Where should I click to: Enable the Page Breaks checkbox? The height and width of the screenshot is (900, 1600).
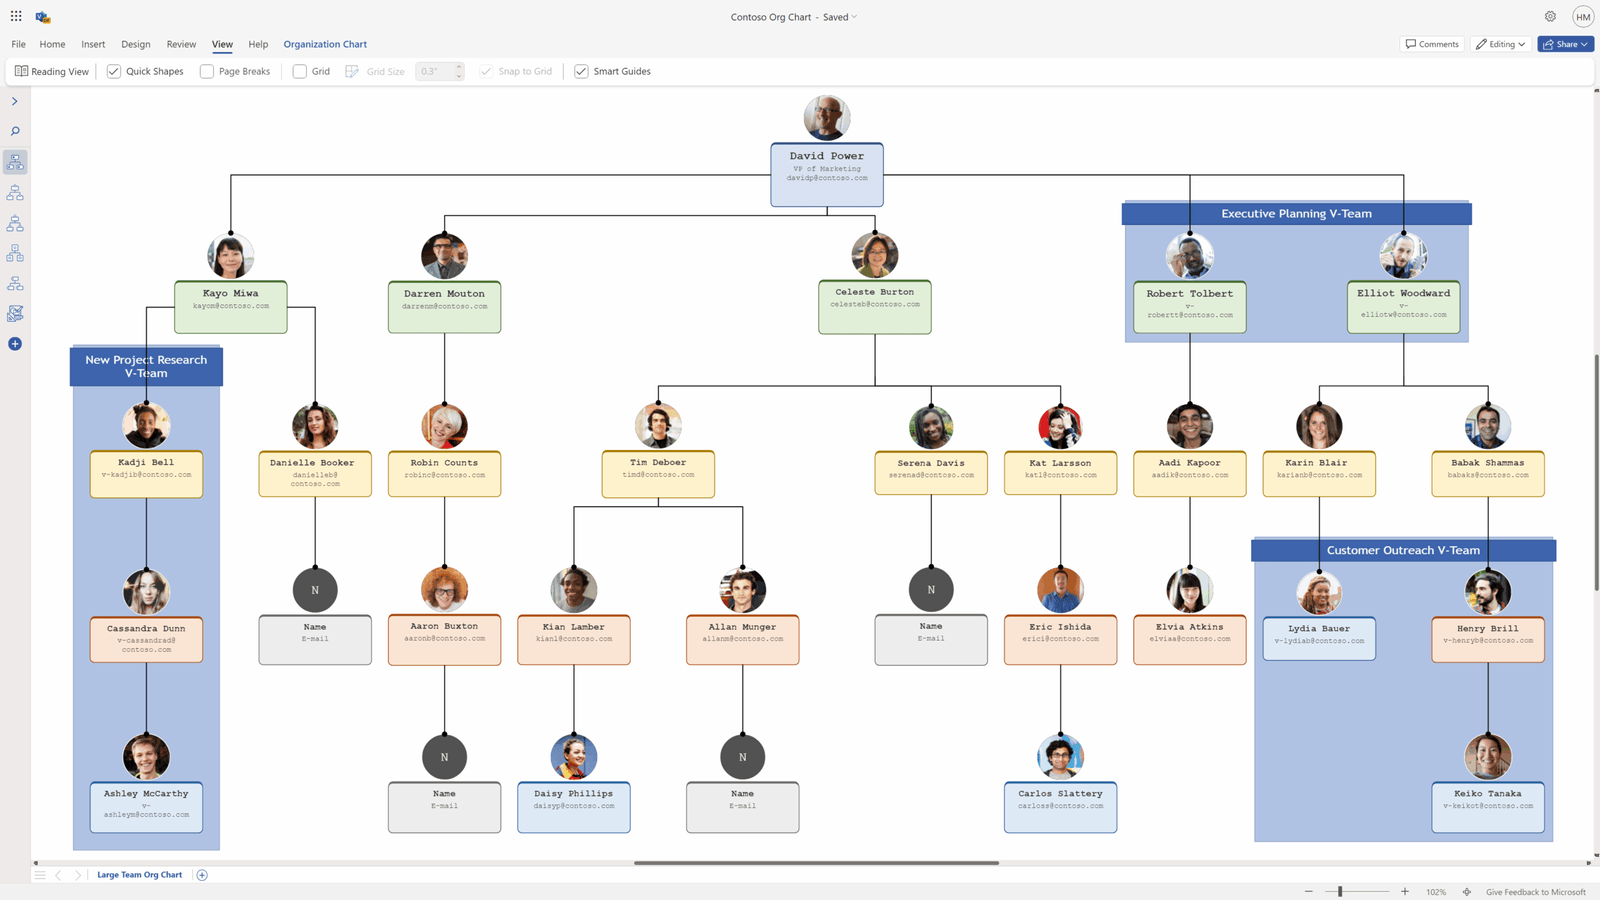point(206,71)
